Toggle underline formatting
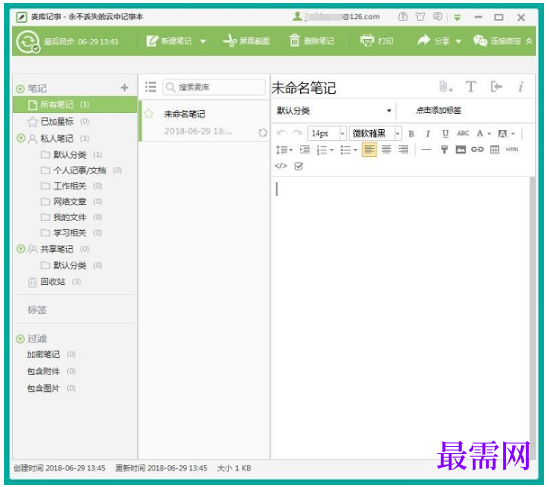 (x=445, y=134)
